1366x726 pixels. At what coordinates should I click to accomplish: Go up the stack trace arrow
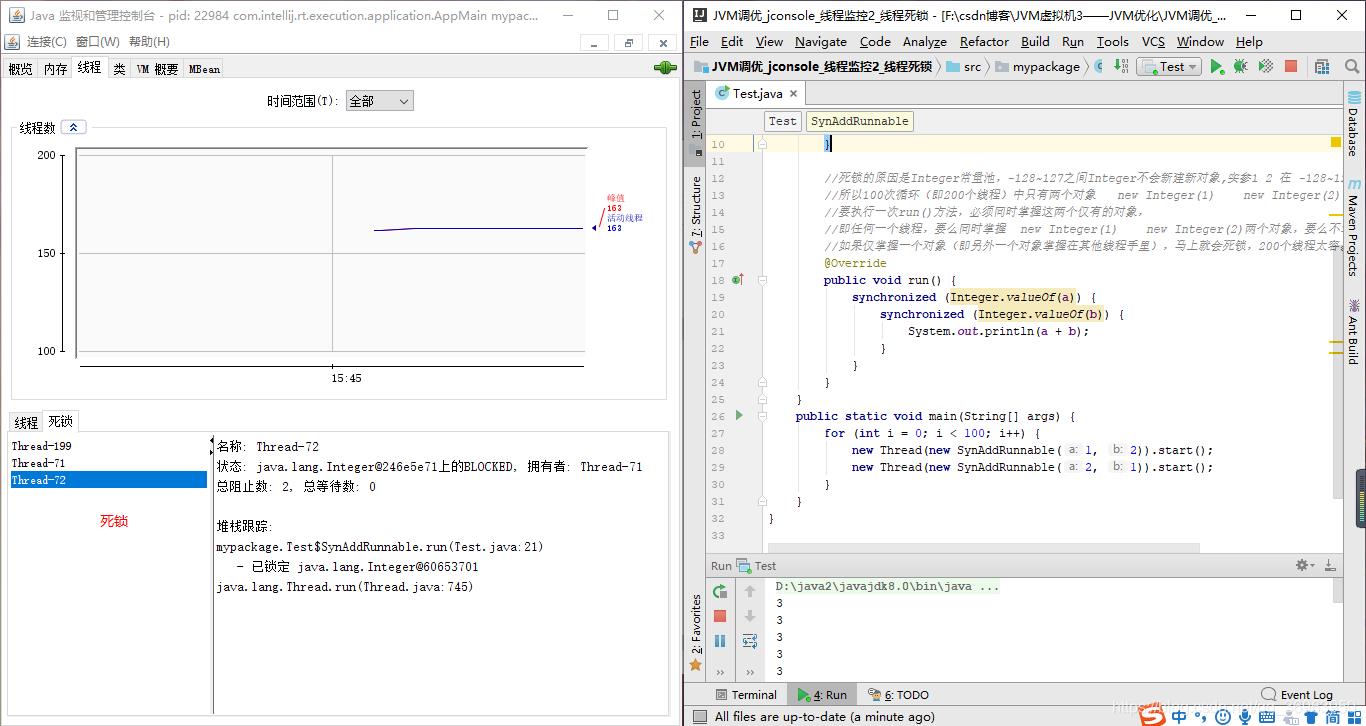[x=750, y=592]
